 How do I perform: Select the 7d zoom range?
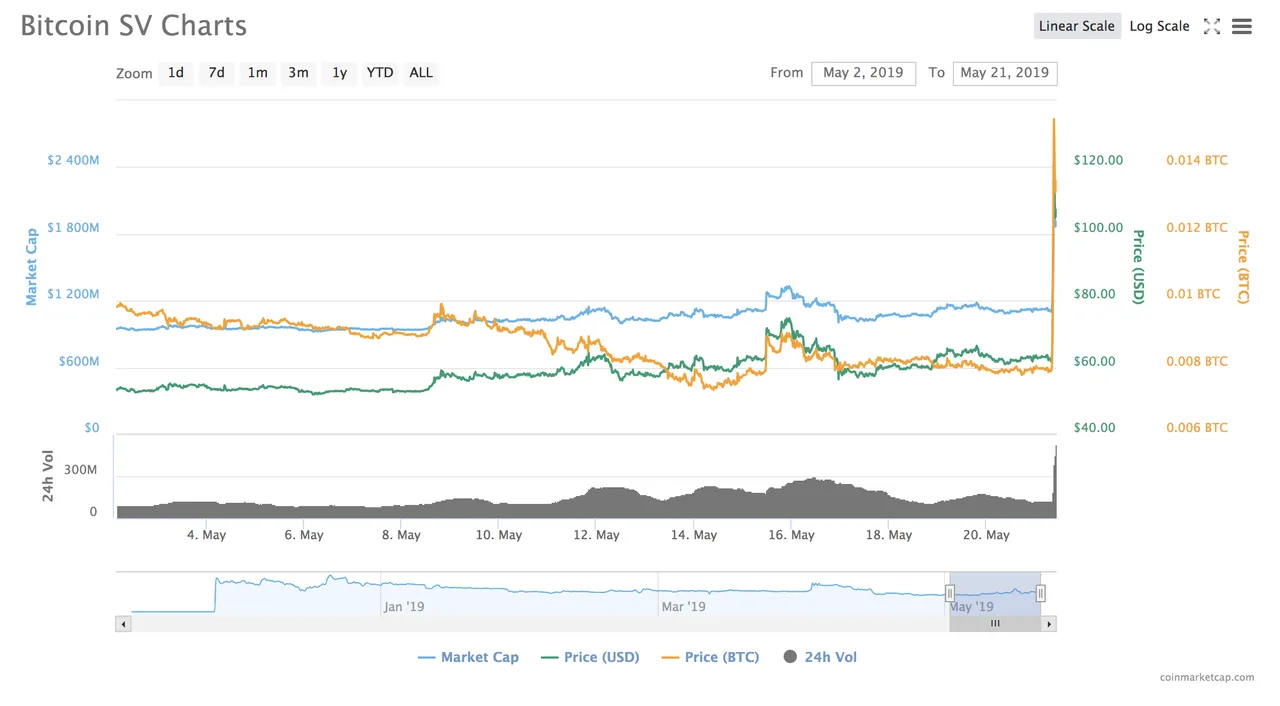coord(217,73)
